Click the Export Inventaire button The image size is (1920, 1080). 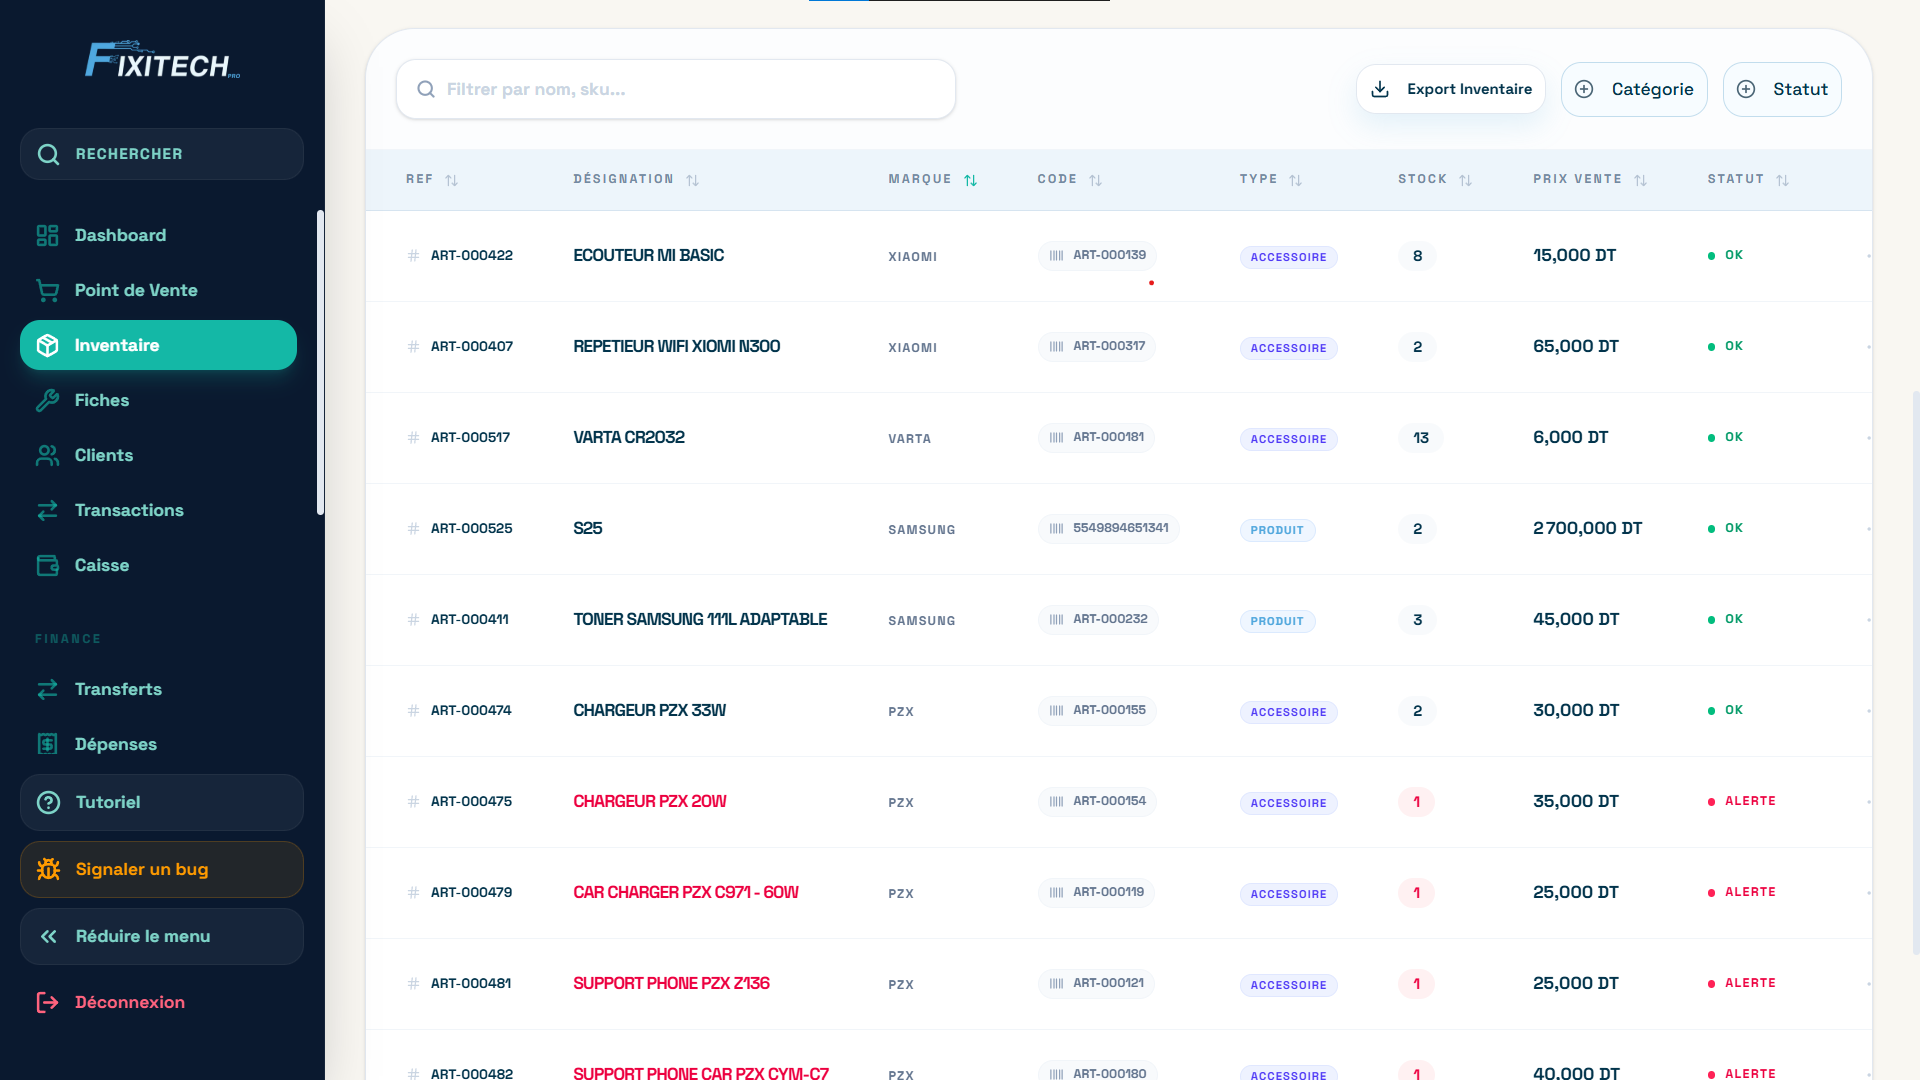click(x=1451, y=89)
